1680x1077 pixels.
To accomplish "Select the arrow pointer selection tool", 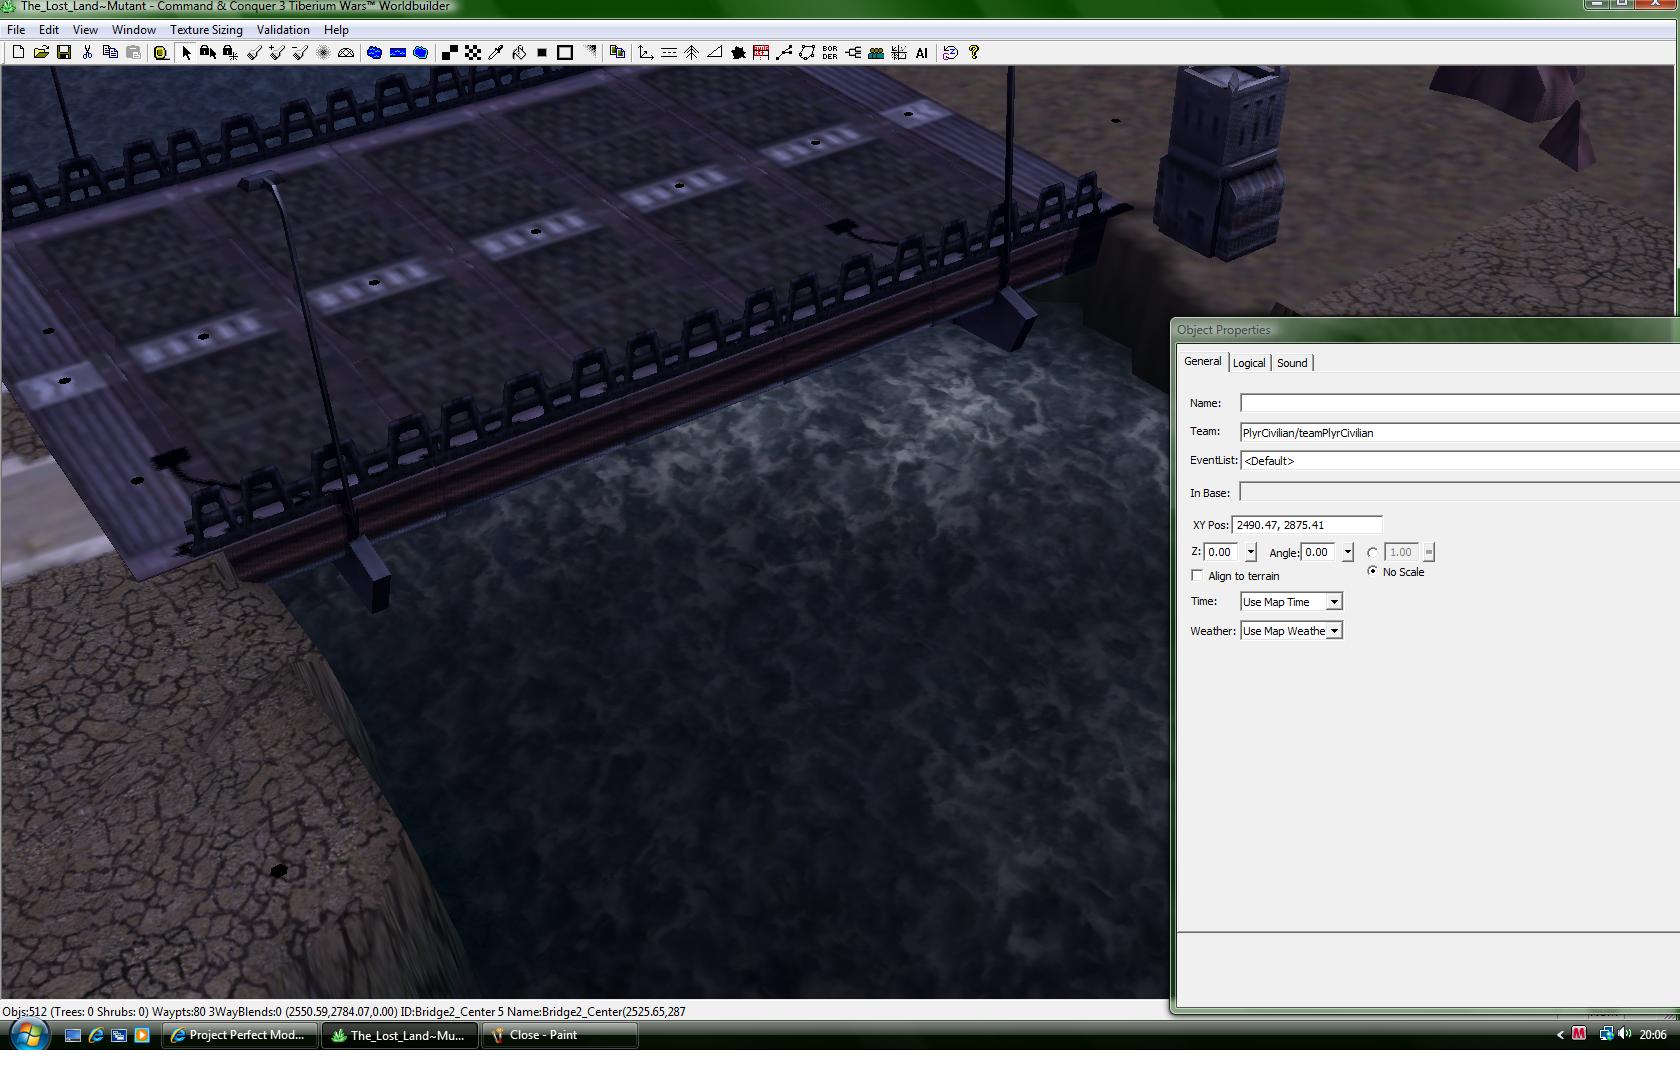I will pos(186,52).
